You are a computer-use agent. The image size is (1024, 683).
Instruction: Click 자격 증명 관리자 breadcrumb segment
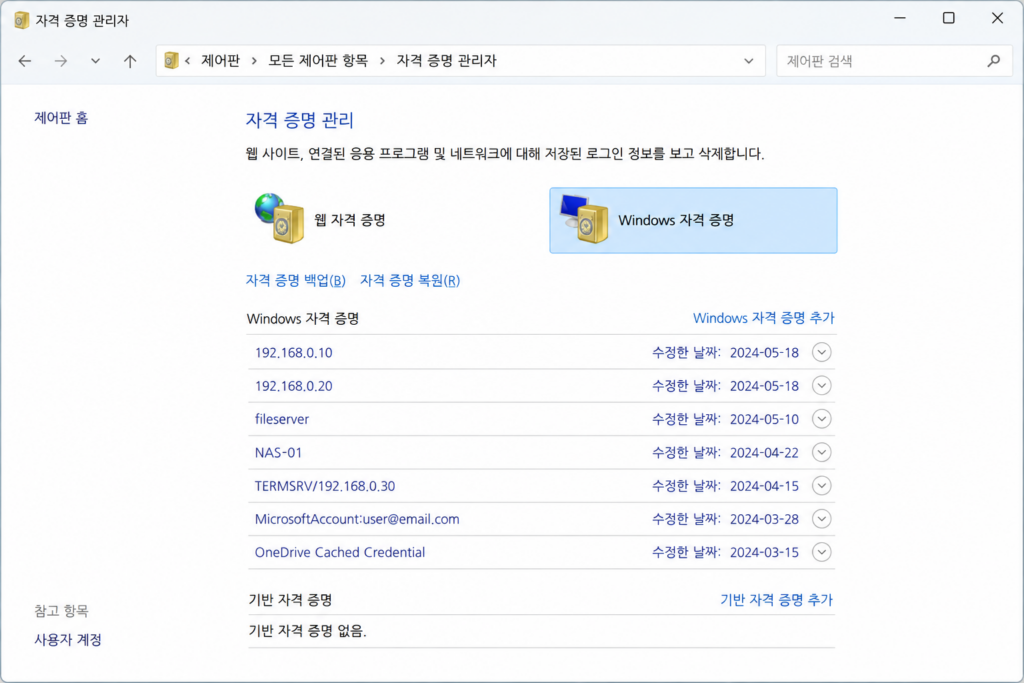(x=447, y=61)
